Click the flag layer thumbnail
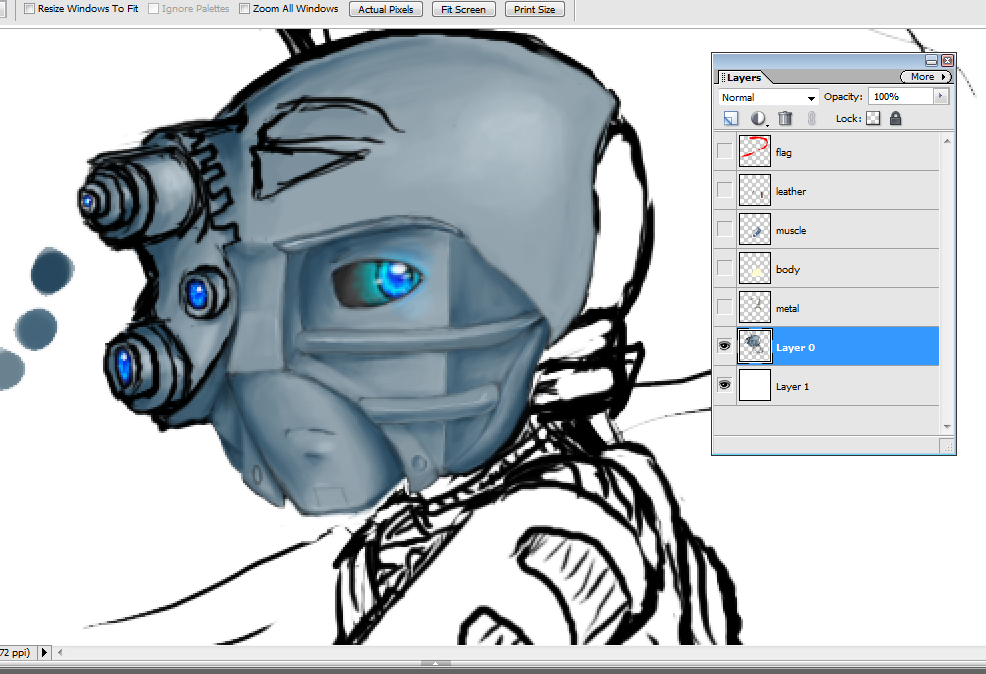986x674 pixels. point(754,150)
